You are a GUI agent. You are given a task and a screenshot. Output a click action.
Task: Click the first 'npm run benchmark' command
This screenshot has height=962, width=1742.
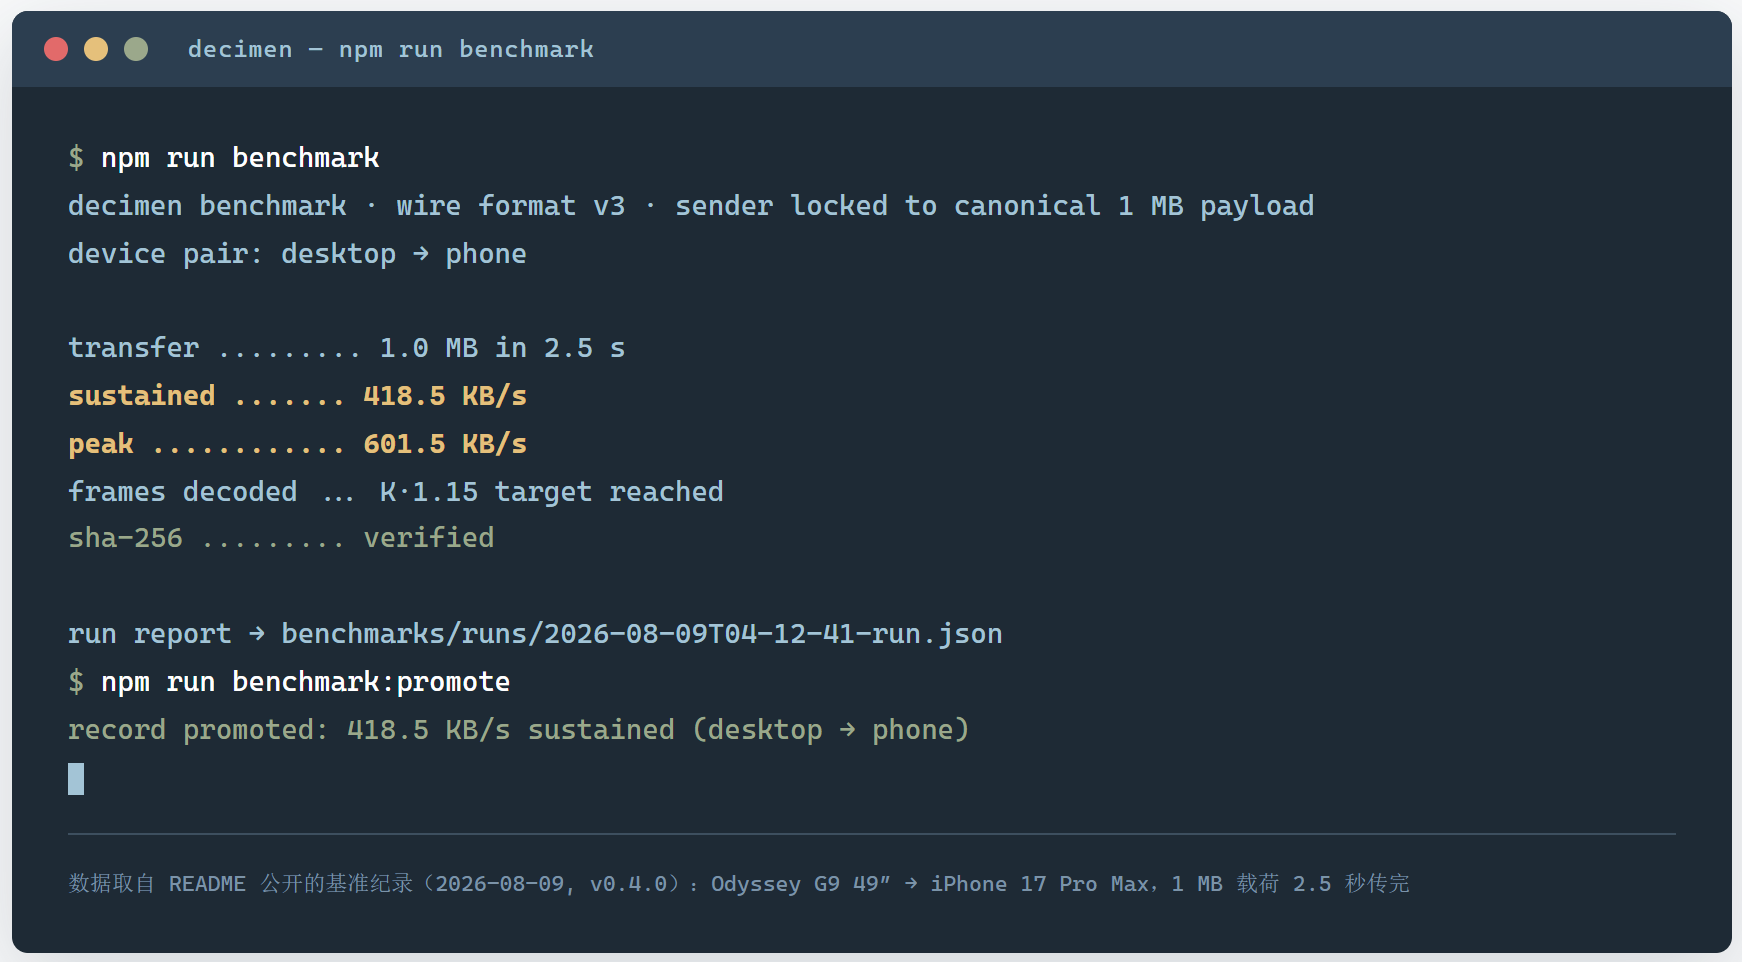click(240, 158)
